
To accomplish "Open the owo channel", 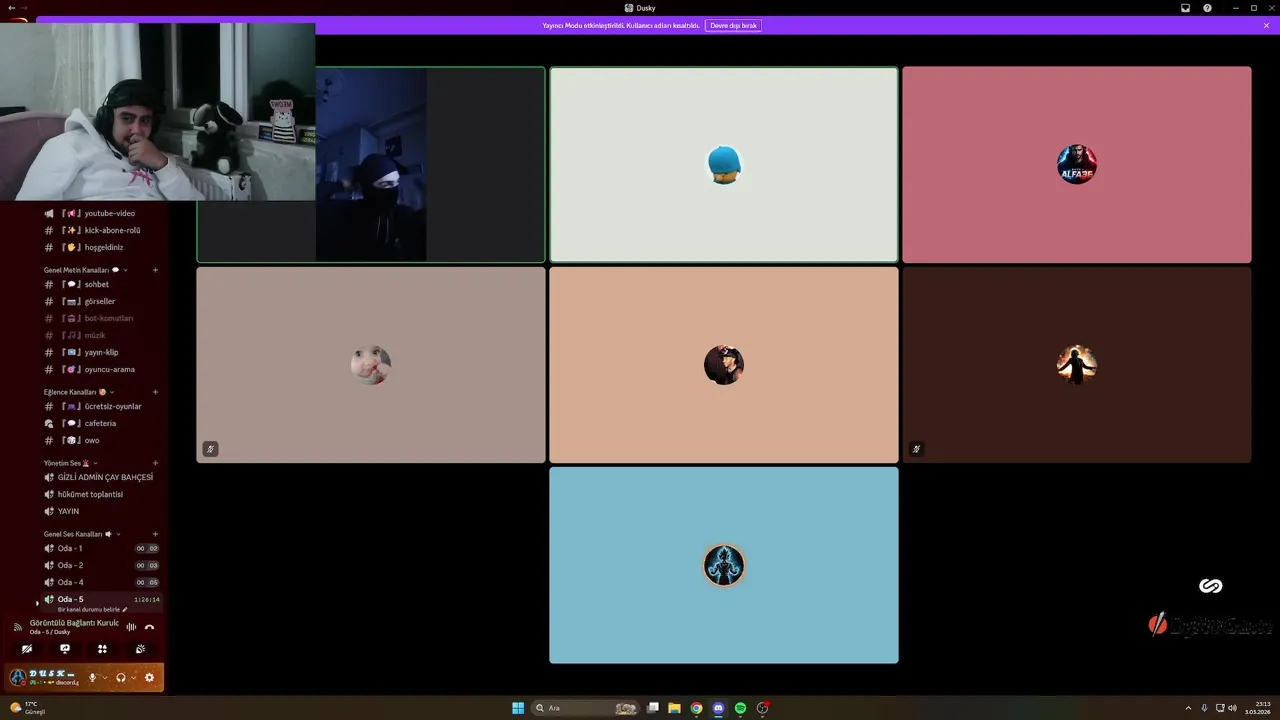I will click(100, 440).
